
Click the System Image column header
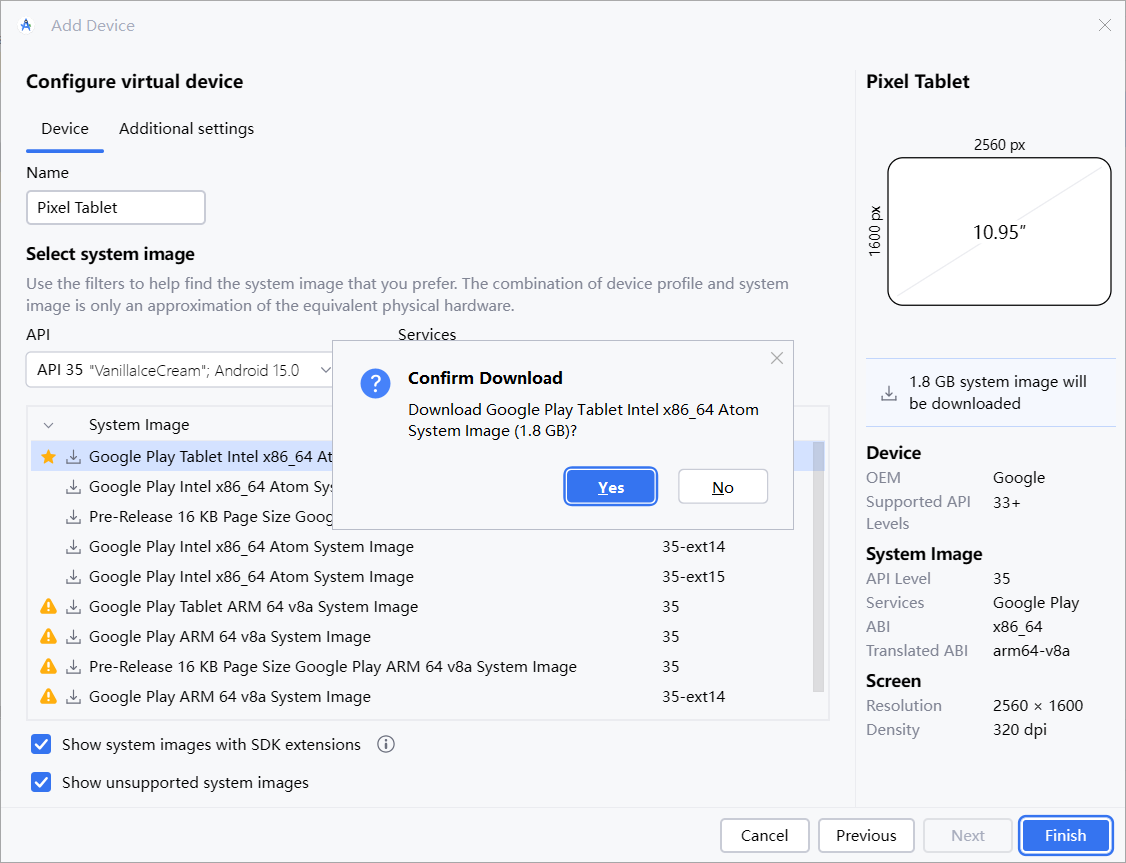pos(139,425)
